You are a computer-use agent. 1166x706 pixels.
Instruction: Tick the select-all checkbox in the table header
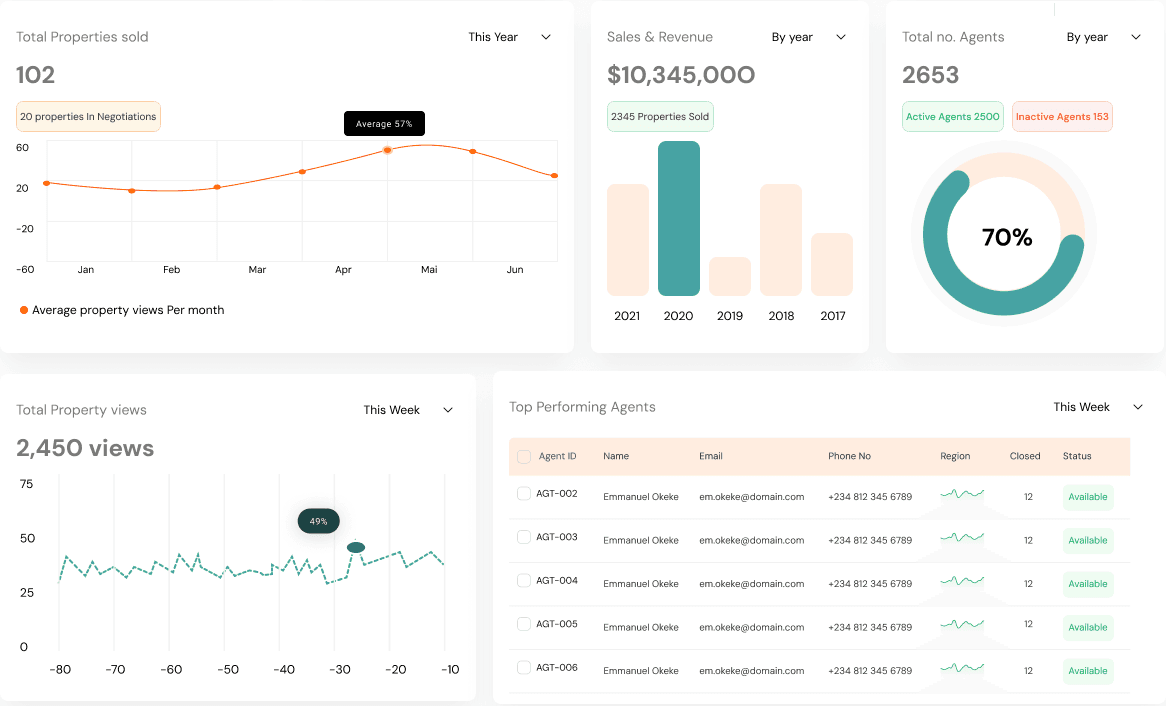524,456
